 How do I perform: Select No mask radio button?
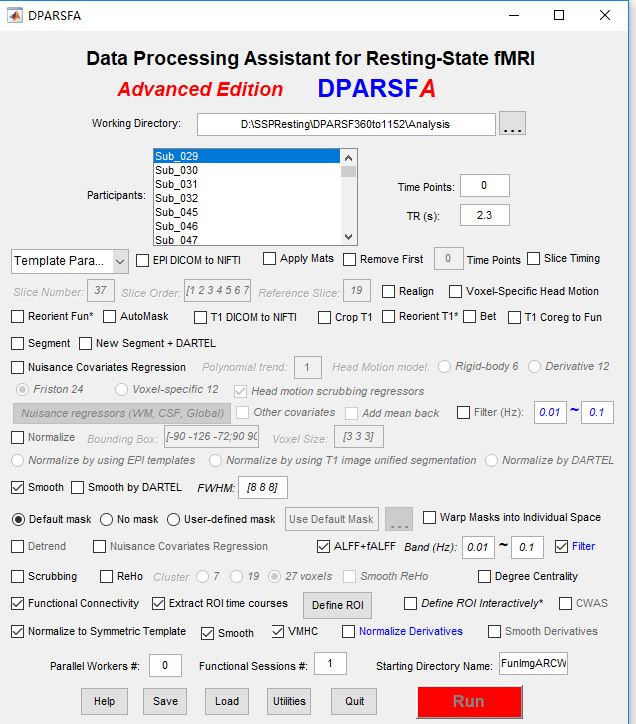coord(106,519)
